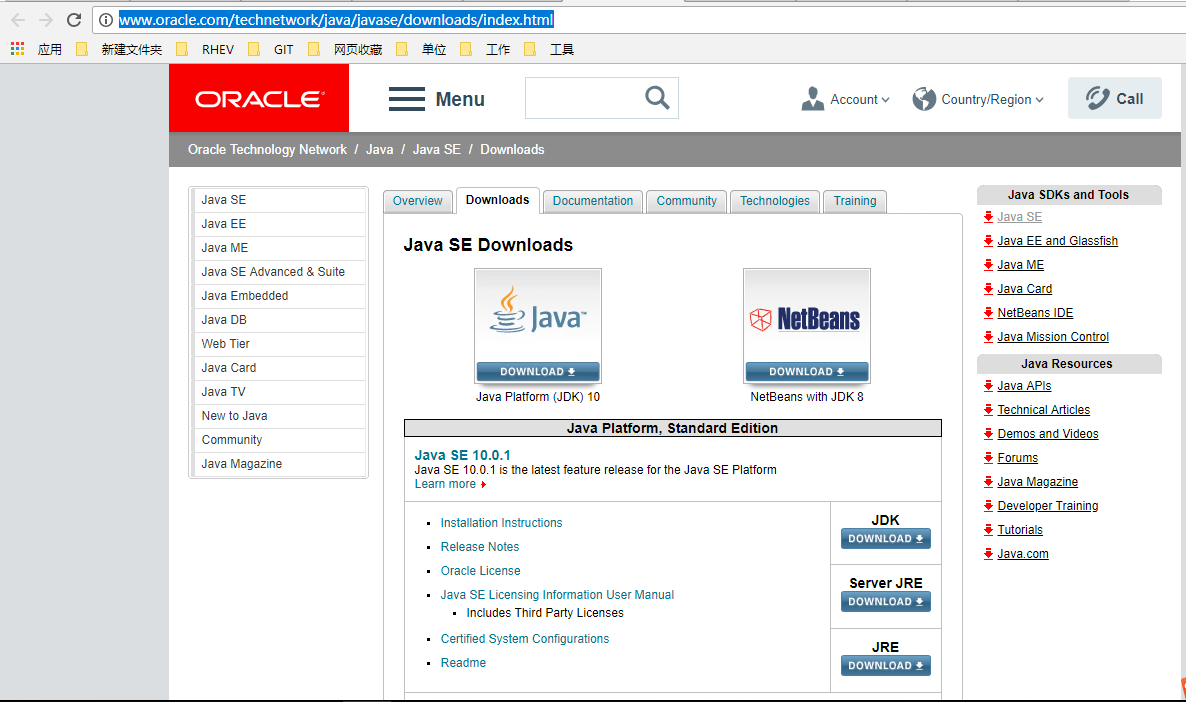Image resolution: width=1186 pixels, height=702 pixels.
Task: Switch to the Overview tab
Action: pos(418,201)
